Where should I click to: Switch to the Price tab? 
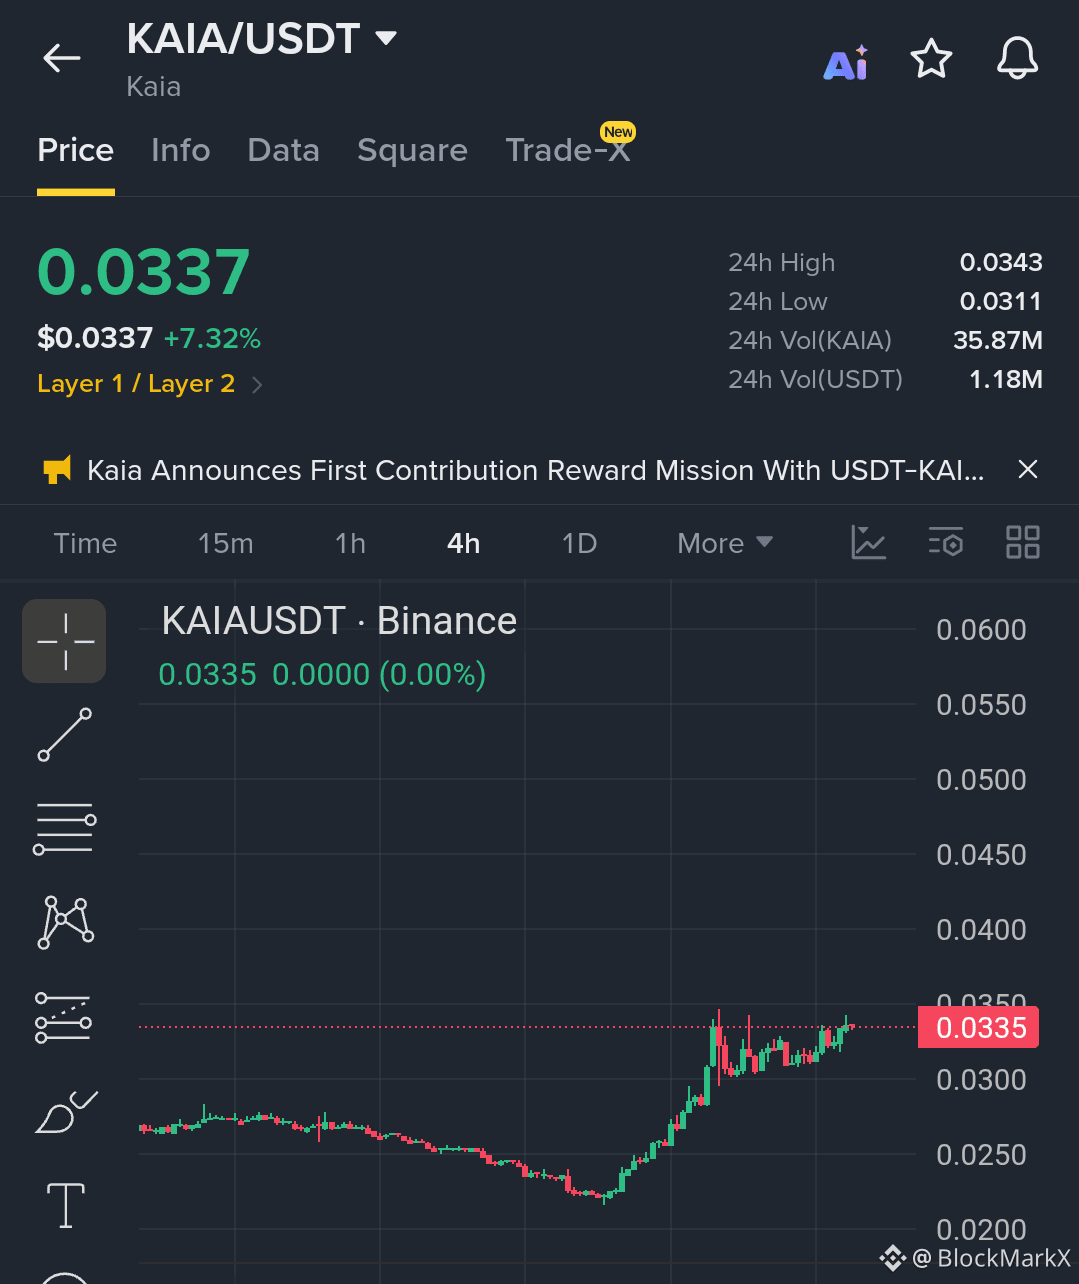click(76, 150)
